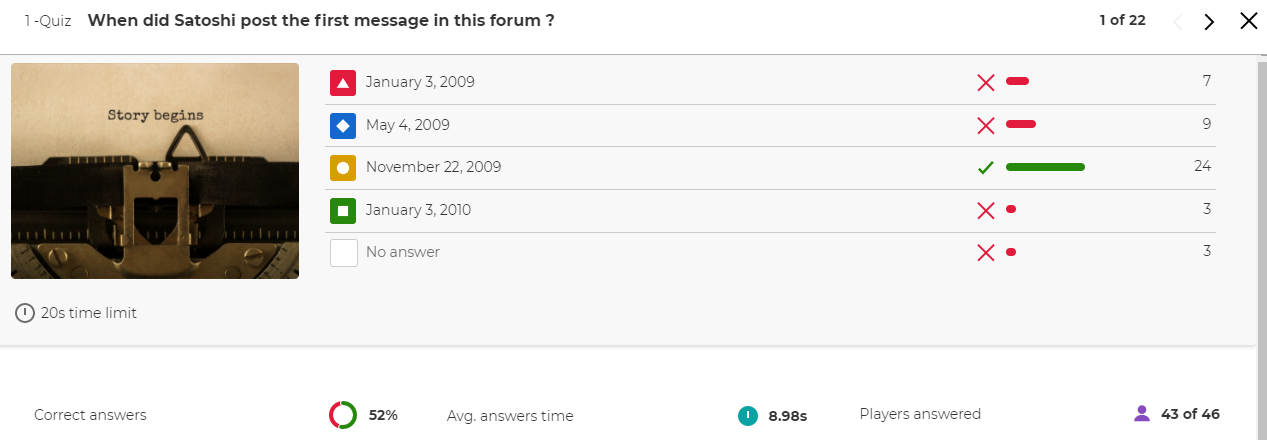Click the correct answers donut chart icon

pos(342,415)
